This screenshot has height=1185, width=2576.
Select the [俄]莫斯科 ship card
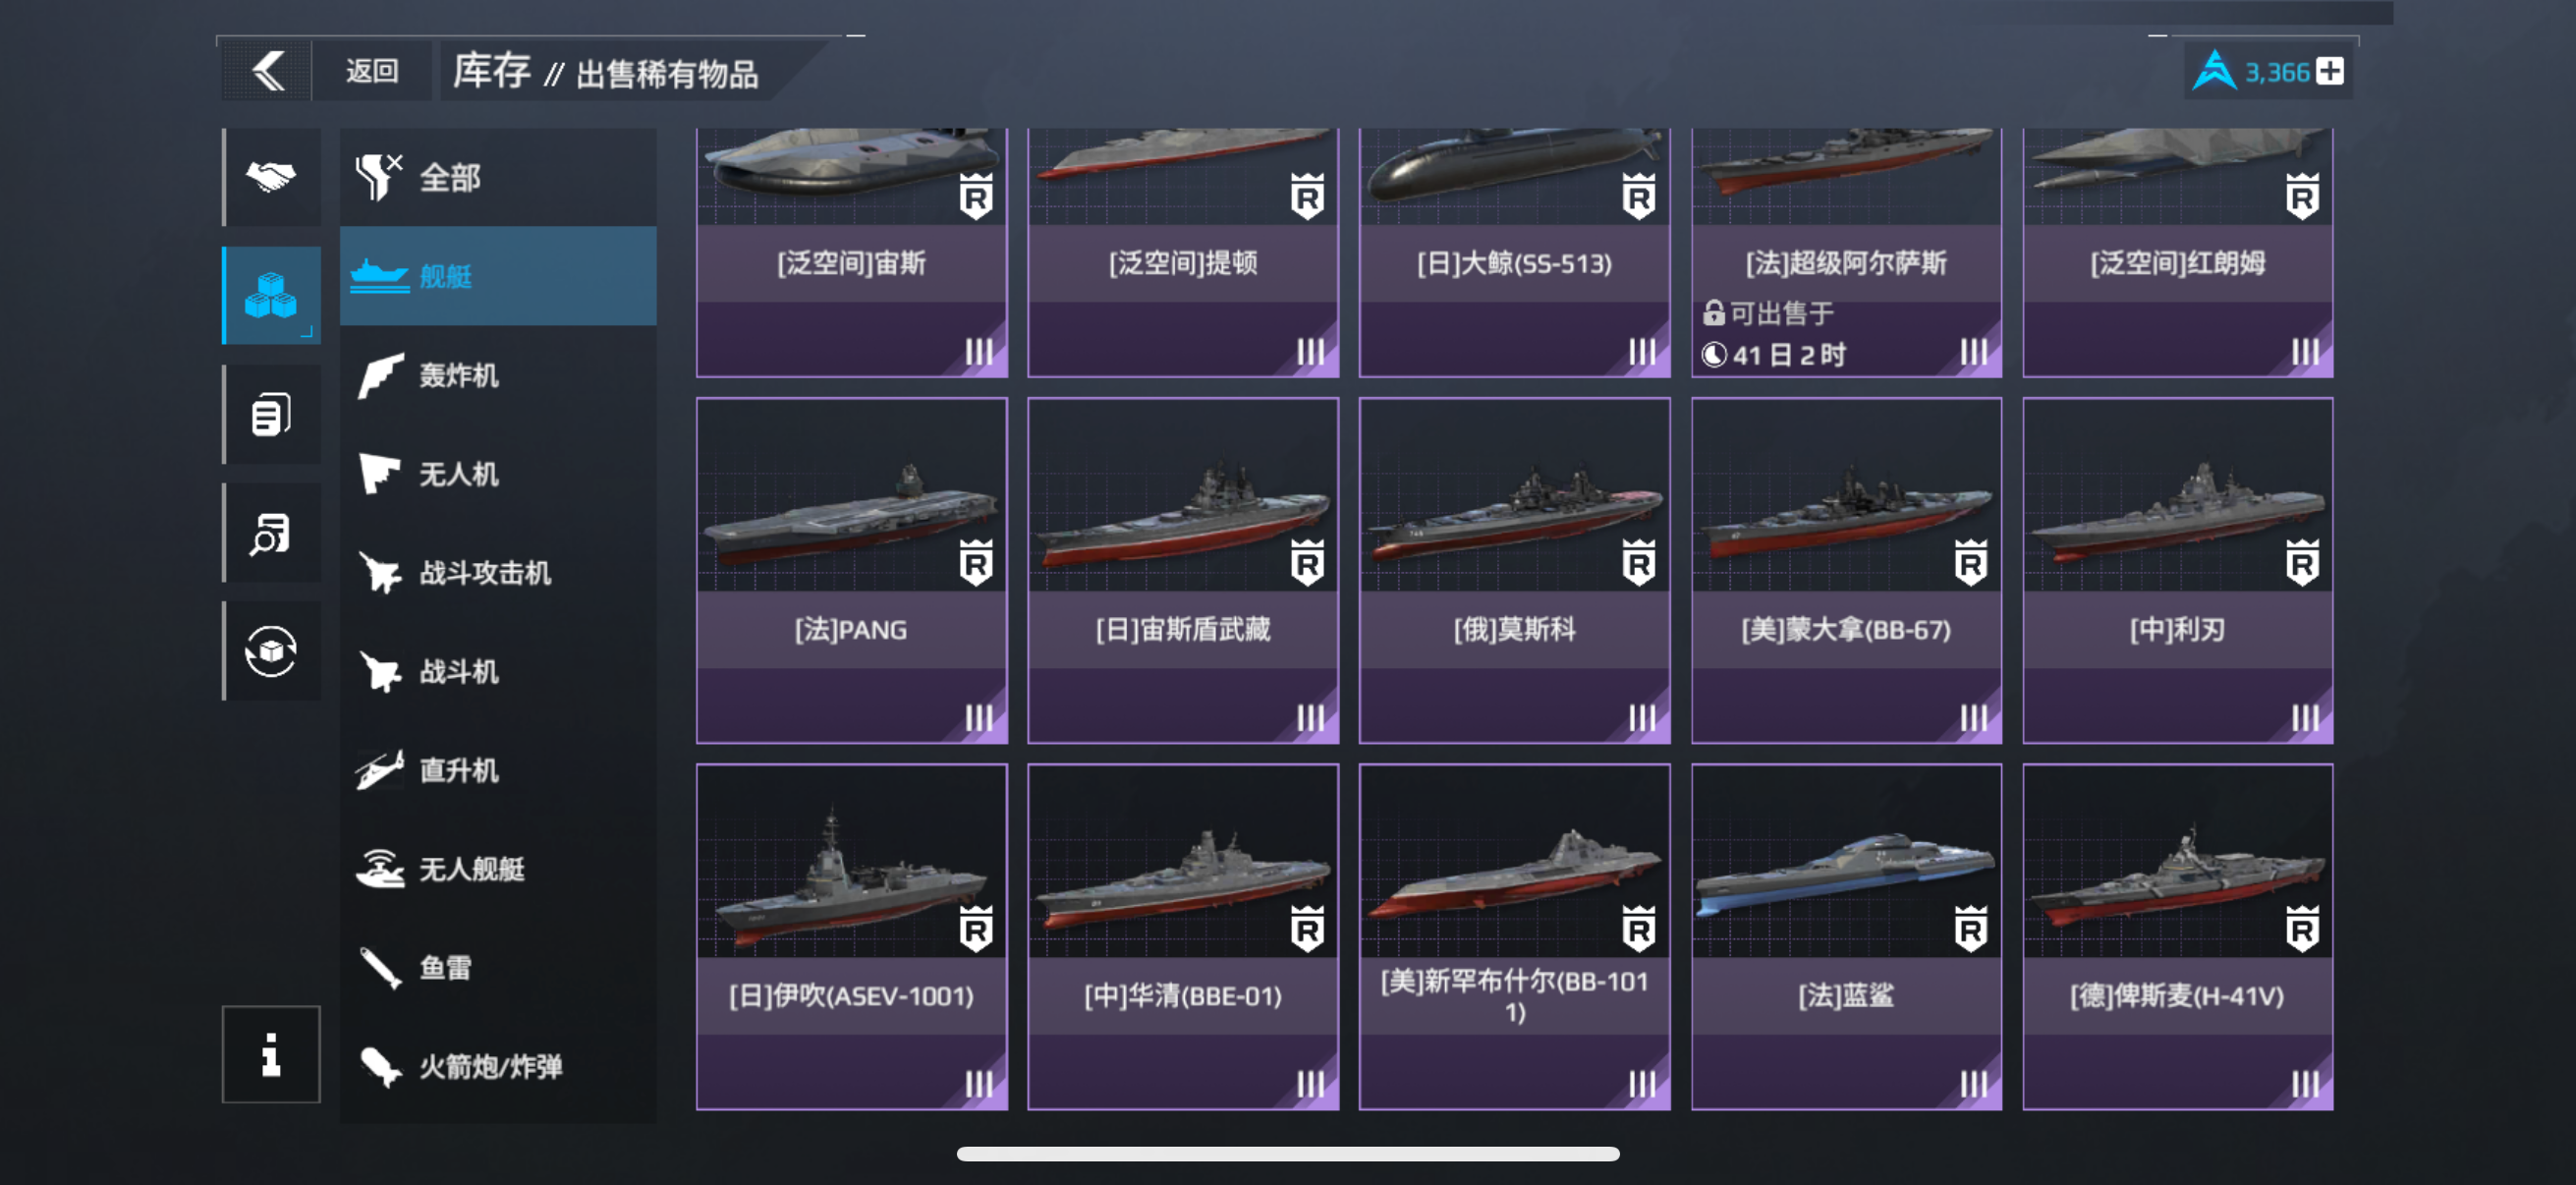1514,571
